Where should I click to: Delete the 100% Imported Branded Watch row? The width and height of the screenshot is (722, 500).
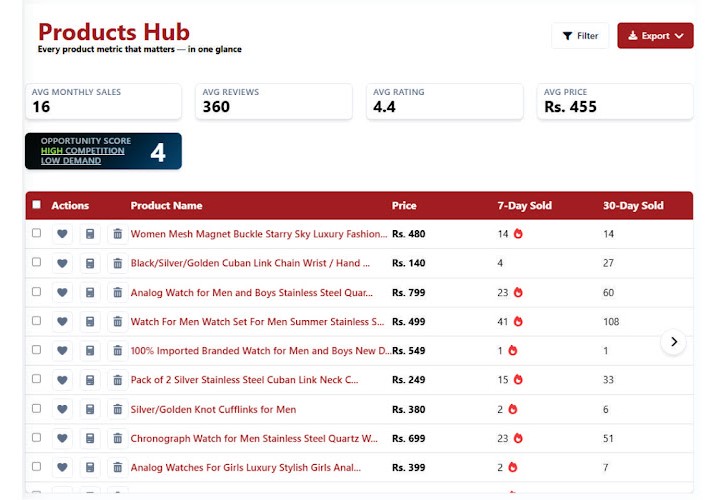[x=118, y=351]
